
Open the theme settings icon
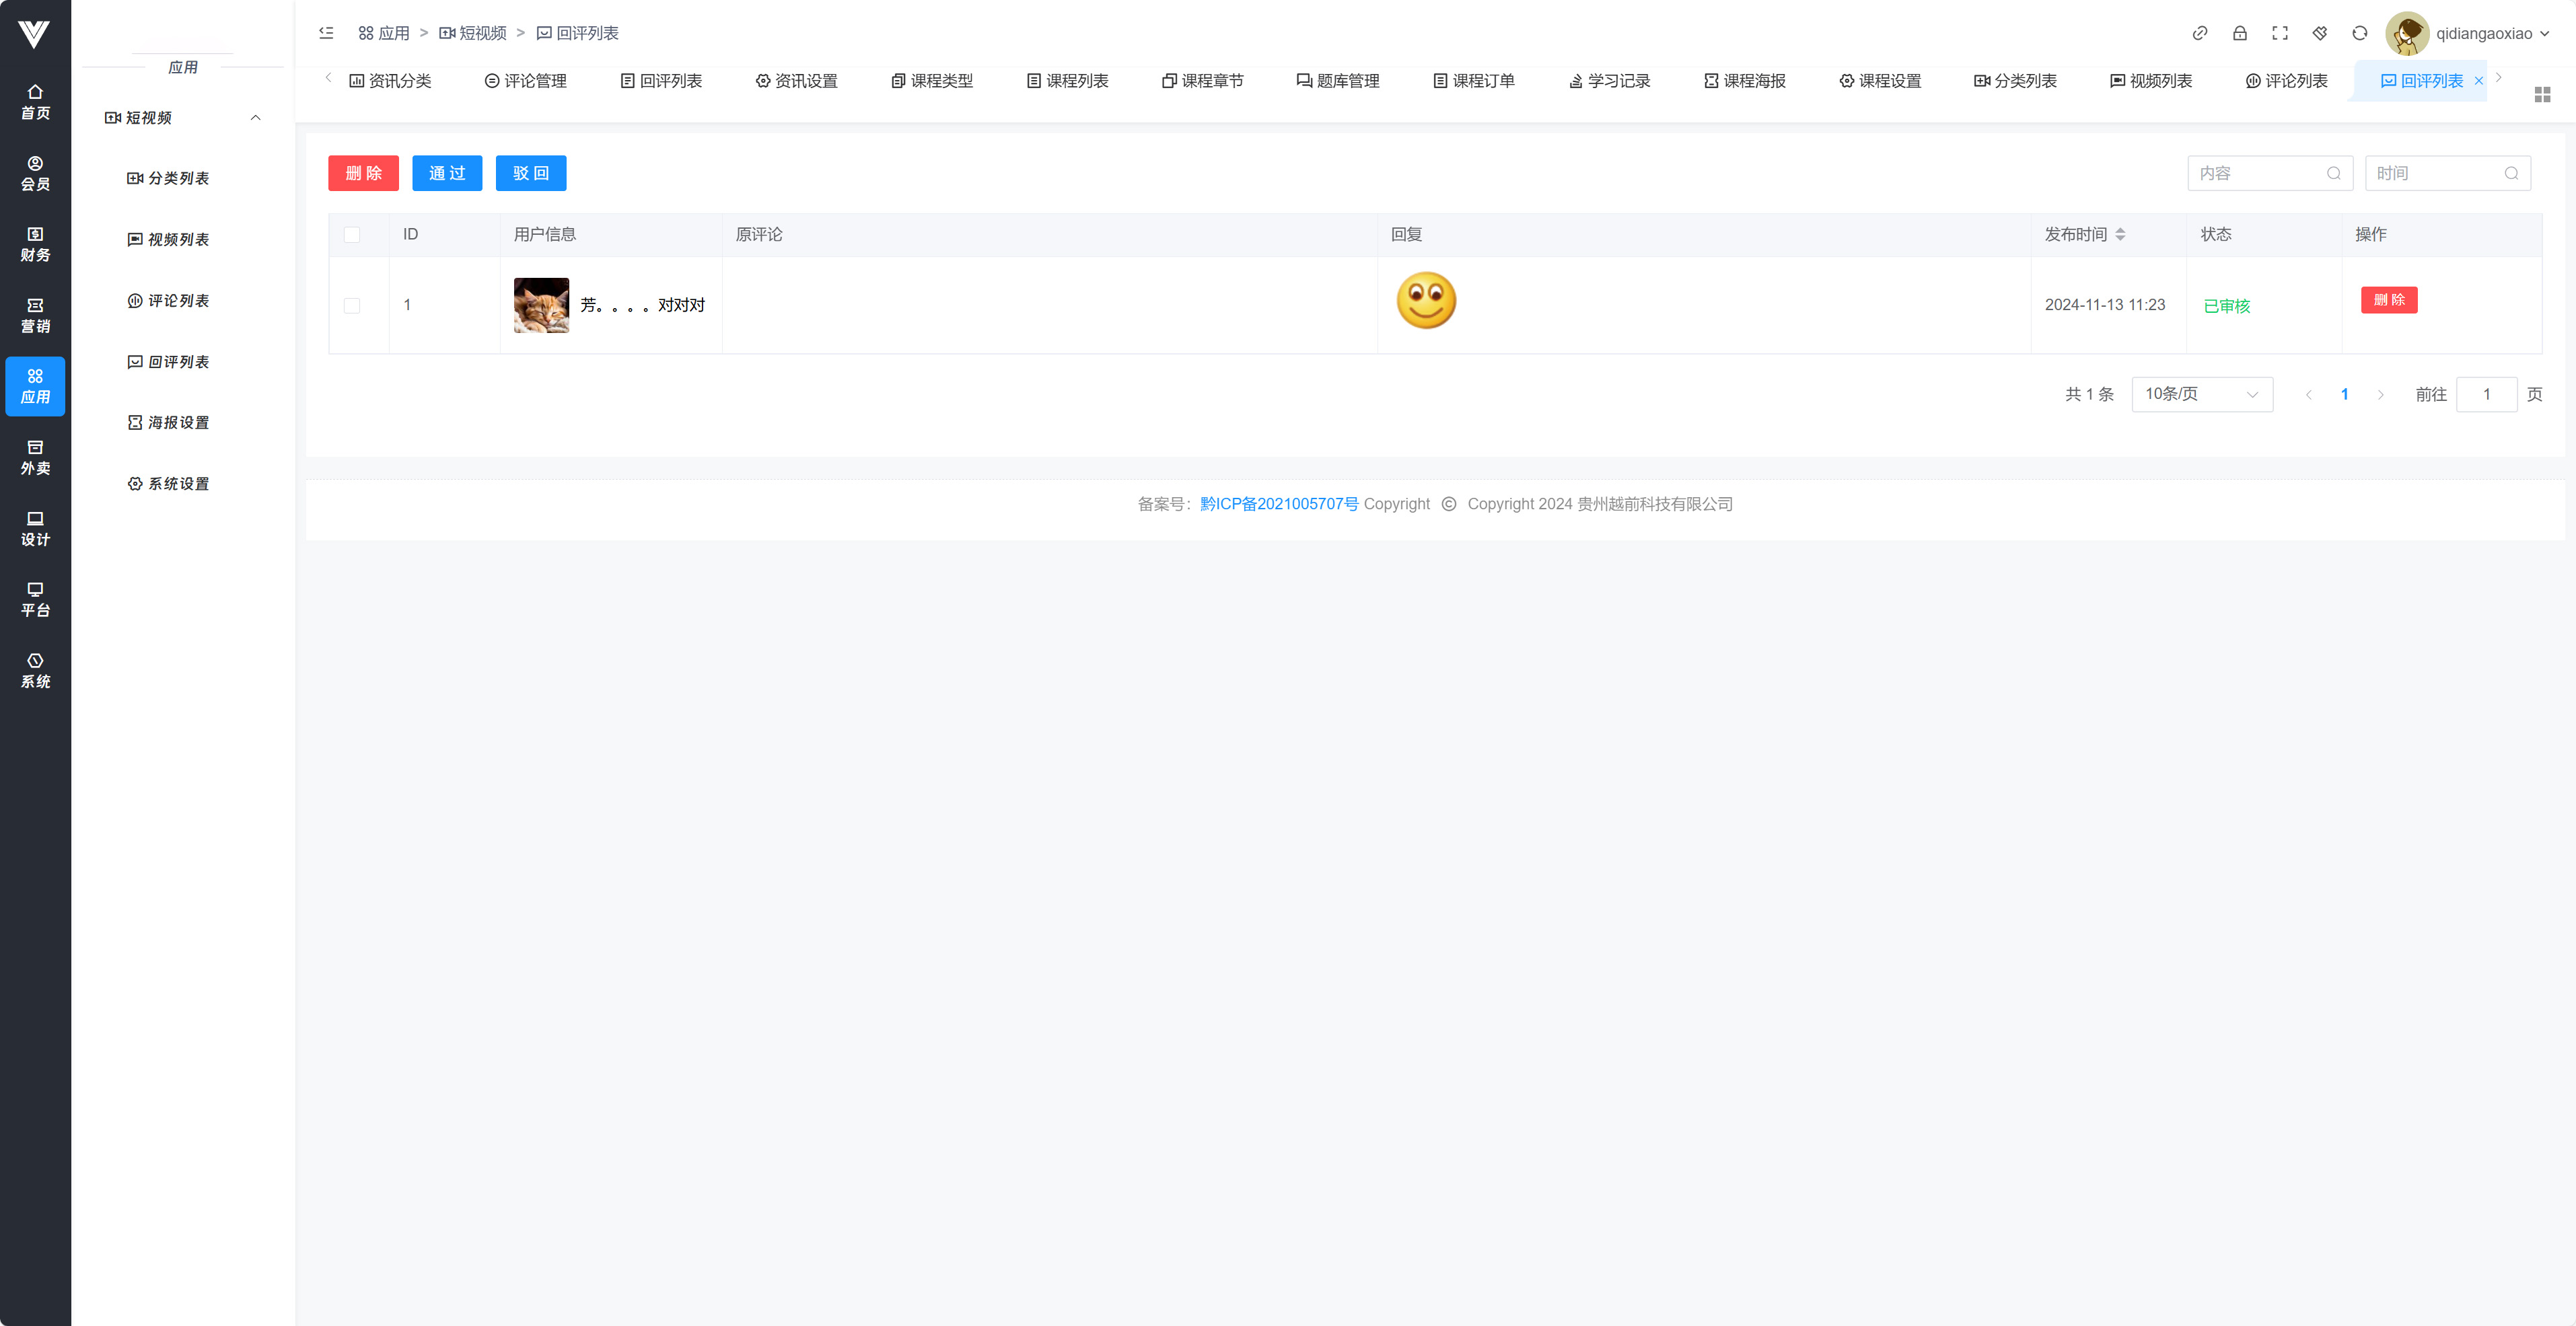2320,33
